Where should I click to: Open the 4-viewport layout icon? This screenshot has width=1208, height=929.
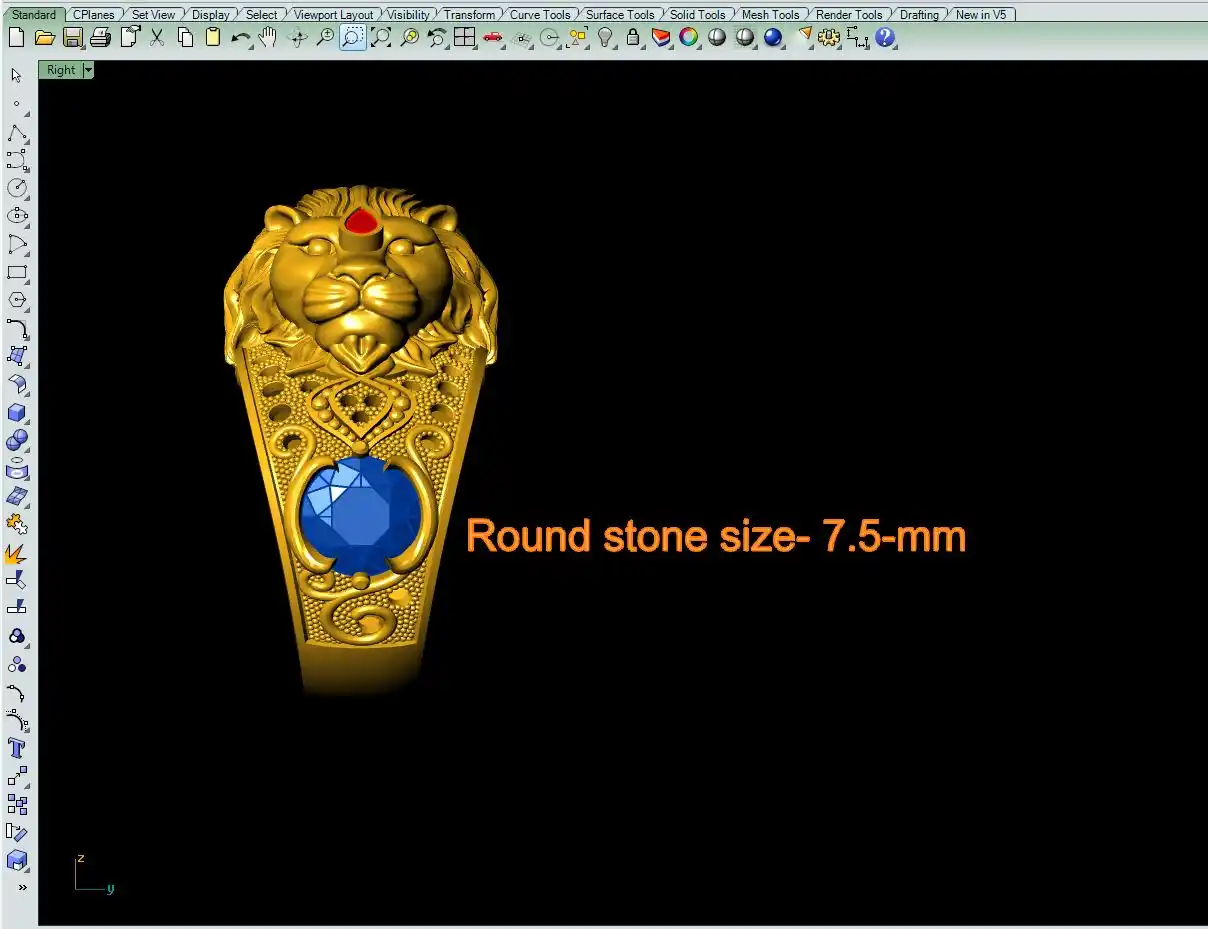[464, 38]
